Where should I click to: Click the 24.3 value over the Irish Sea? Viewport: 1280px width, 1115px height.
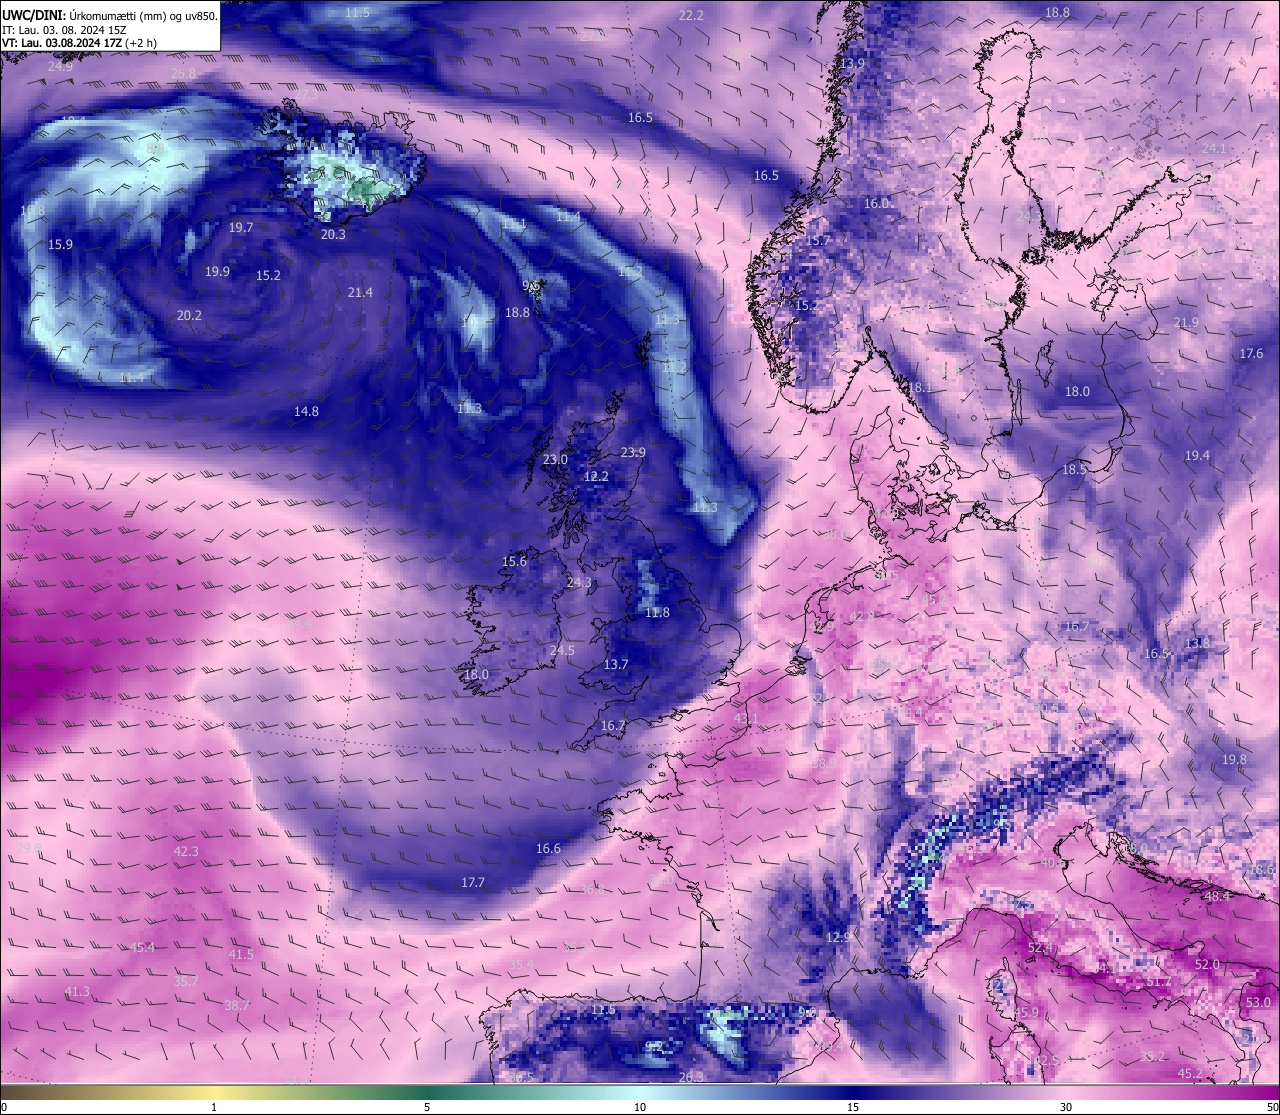[579, 583]
